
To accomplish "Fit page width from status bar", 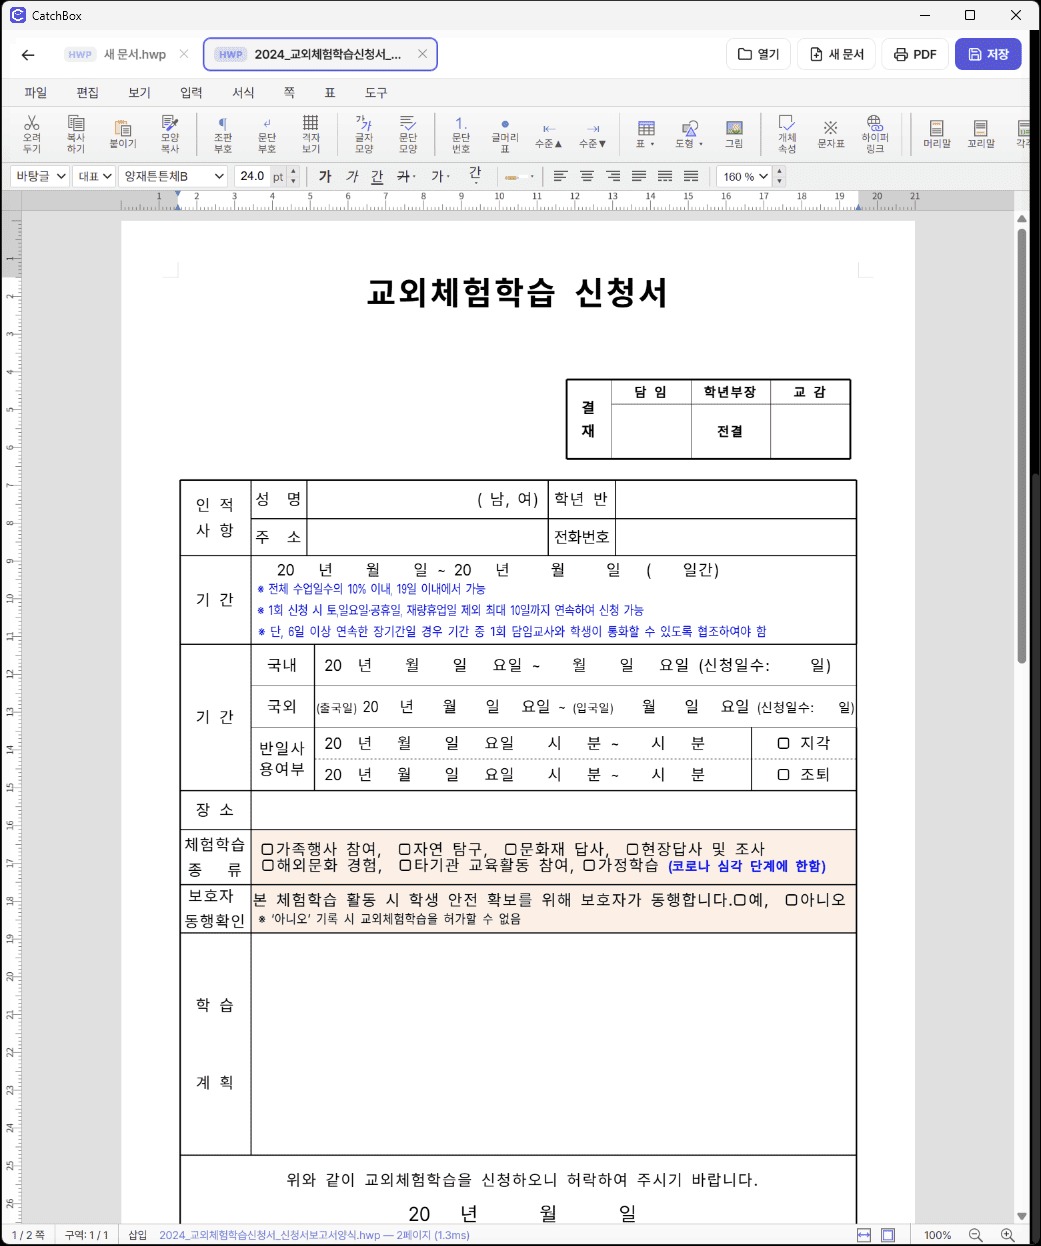I will point(864,1235).
